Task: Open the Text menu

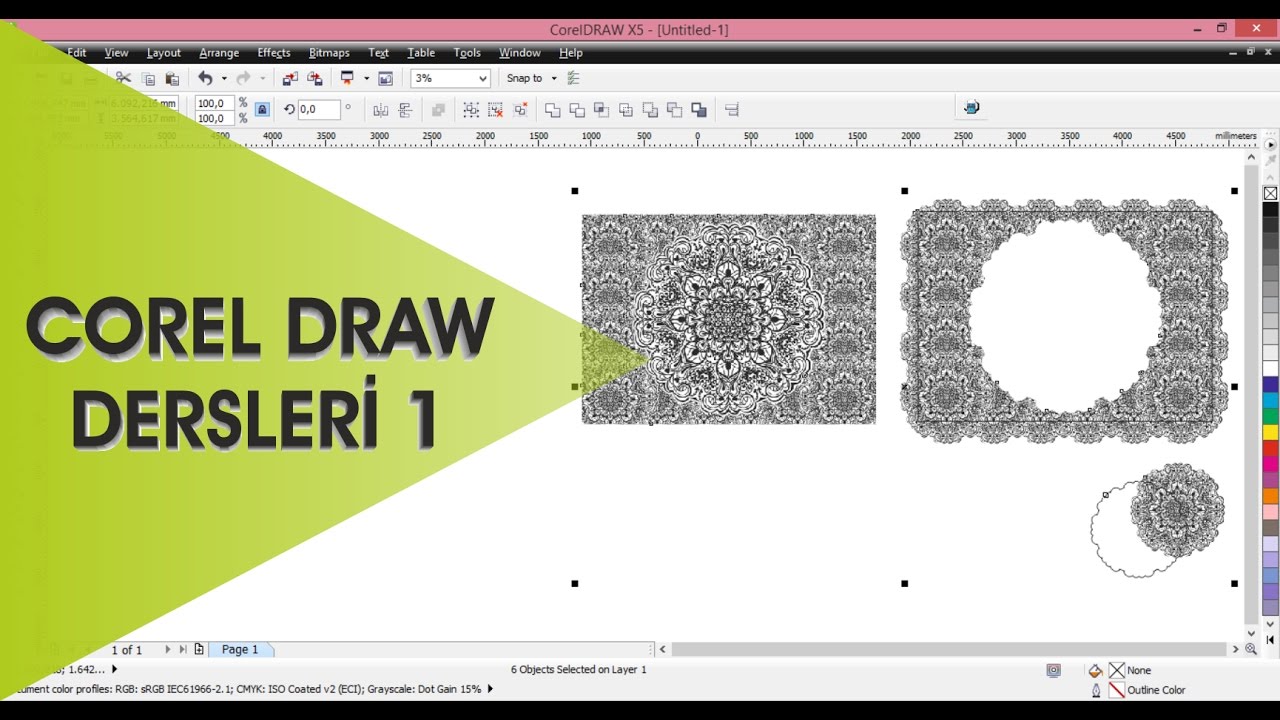Action: [378, 53]
